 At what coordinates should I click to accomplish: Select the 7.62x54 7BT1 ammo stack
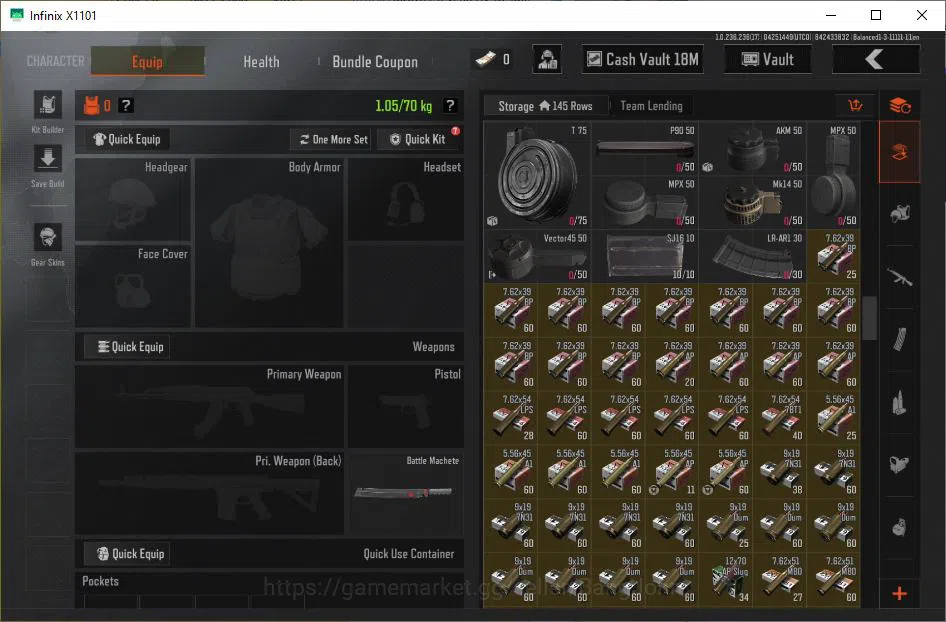(780, 417)
